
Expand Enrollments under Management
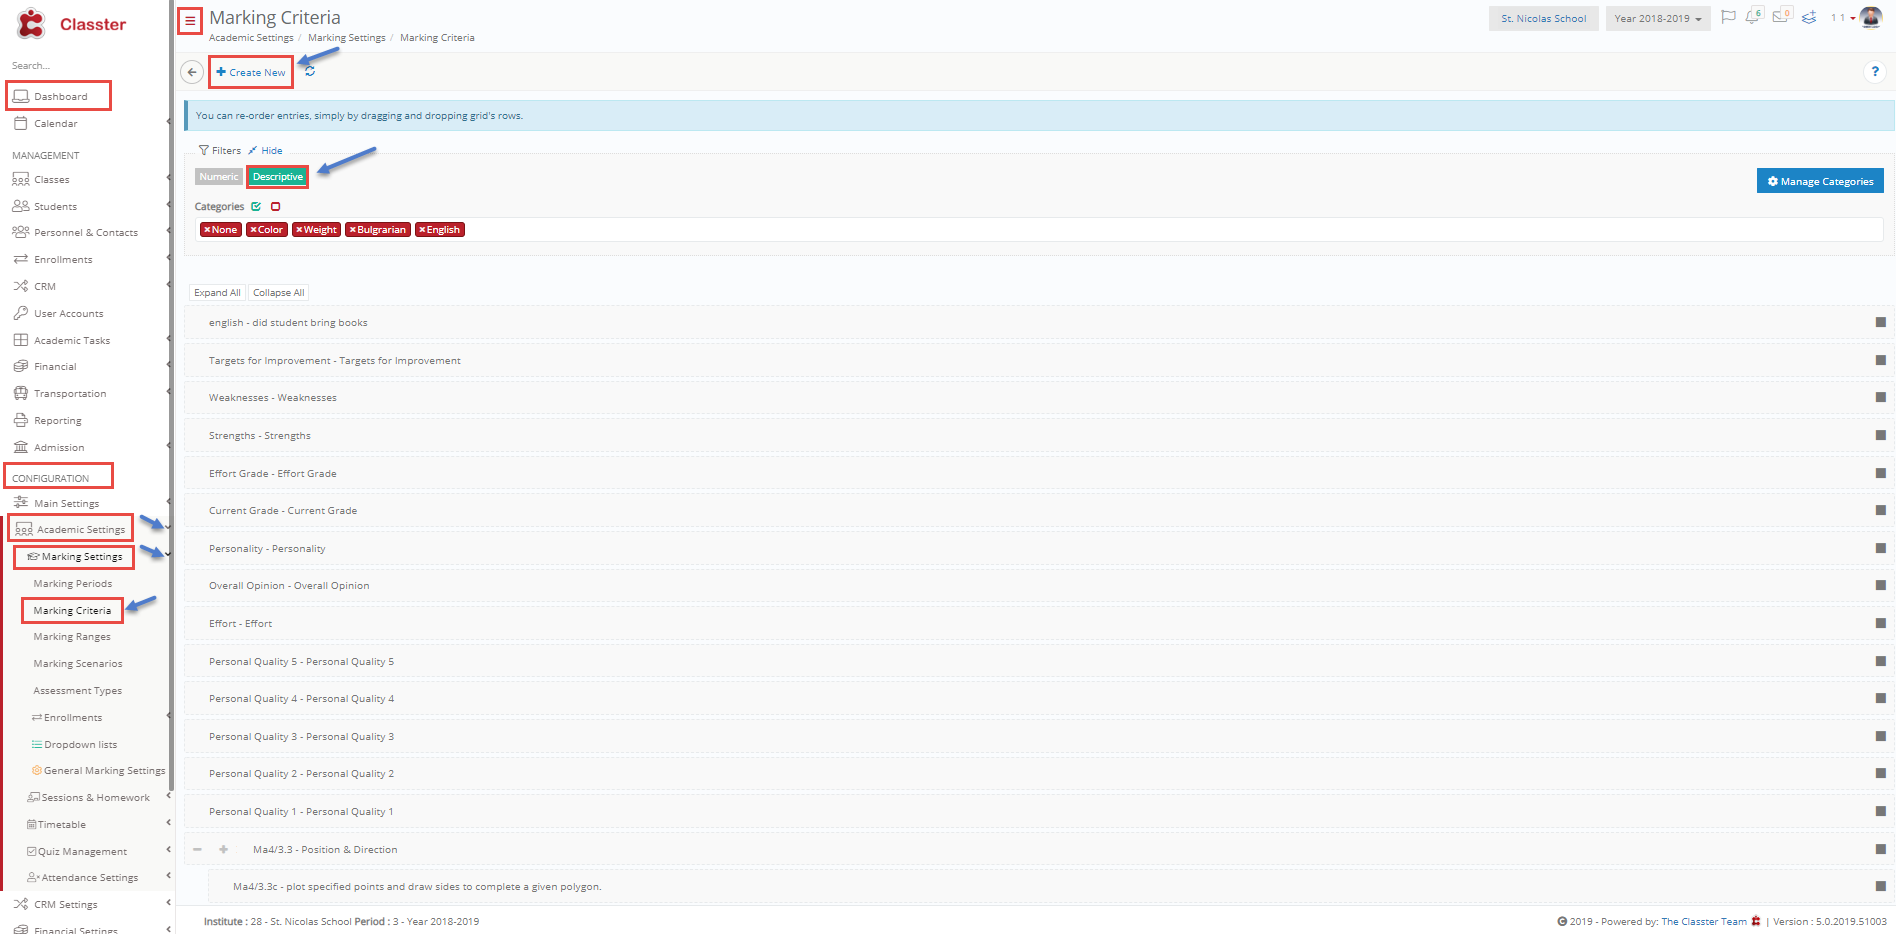pyautogui.click(x=62, y=259)
